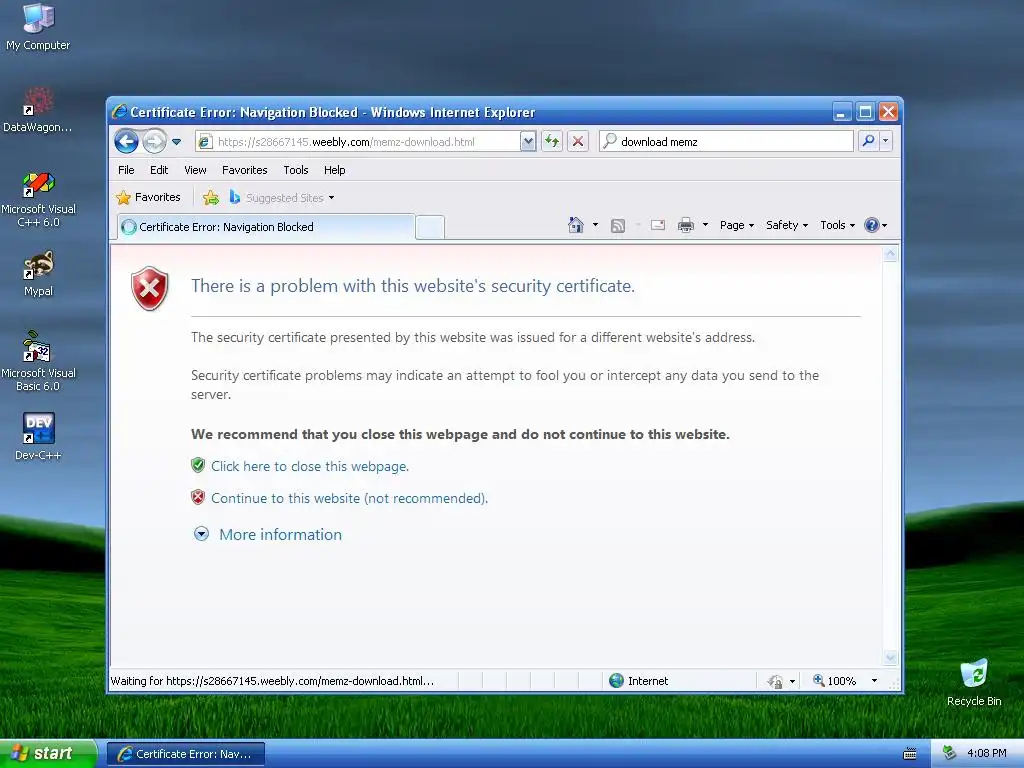Expand the Print dropdown arrow
The image size is (1024, 768).
click(x=705, y=225)
